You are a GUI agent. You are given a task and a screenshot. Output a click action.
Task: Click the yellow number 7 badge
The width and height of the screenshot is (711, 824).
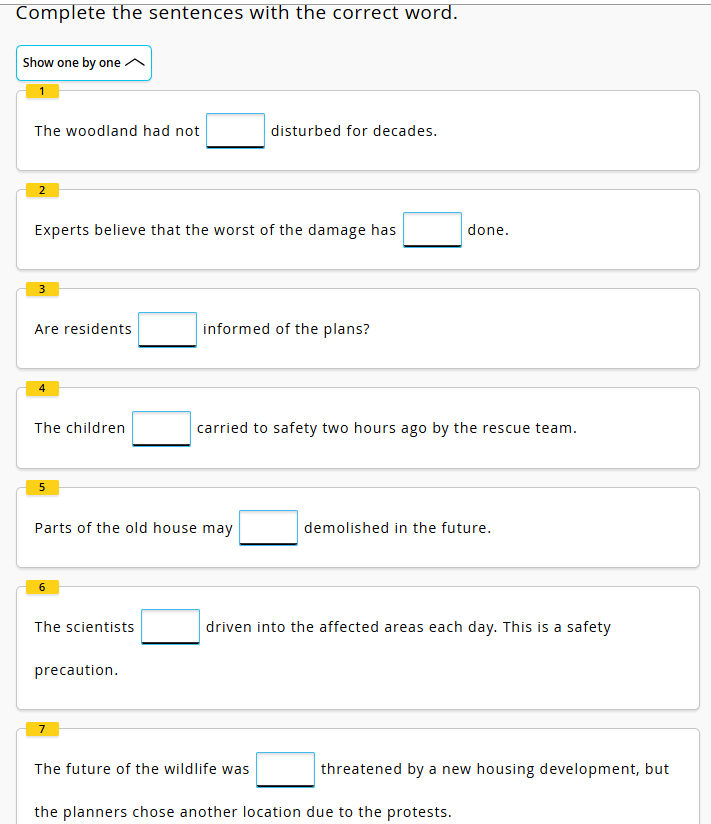click(x=42, y=728)
